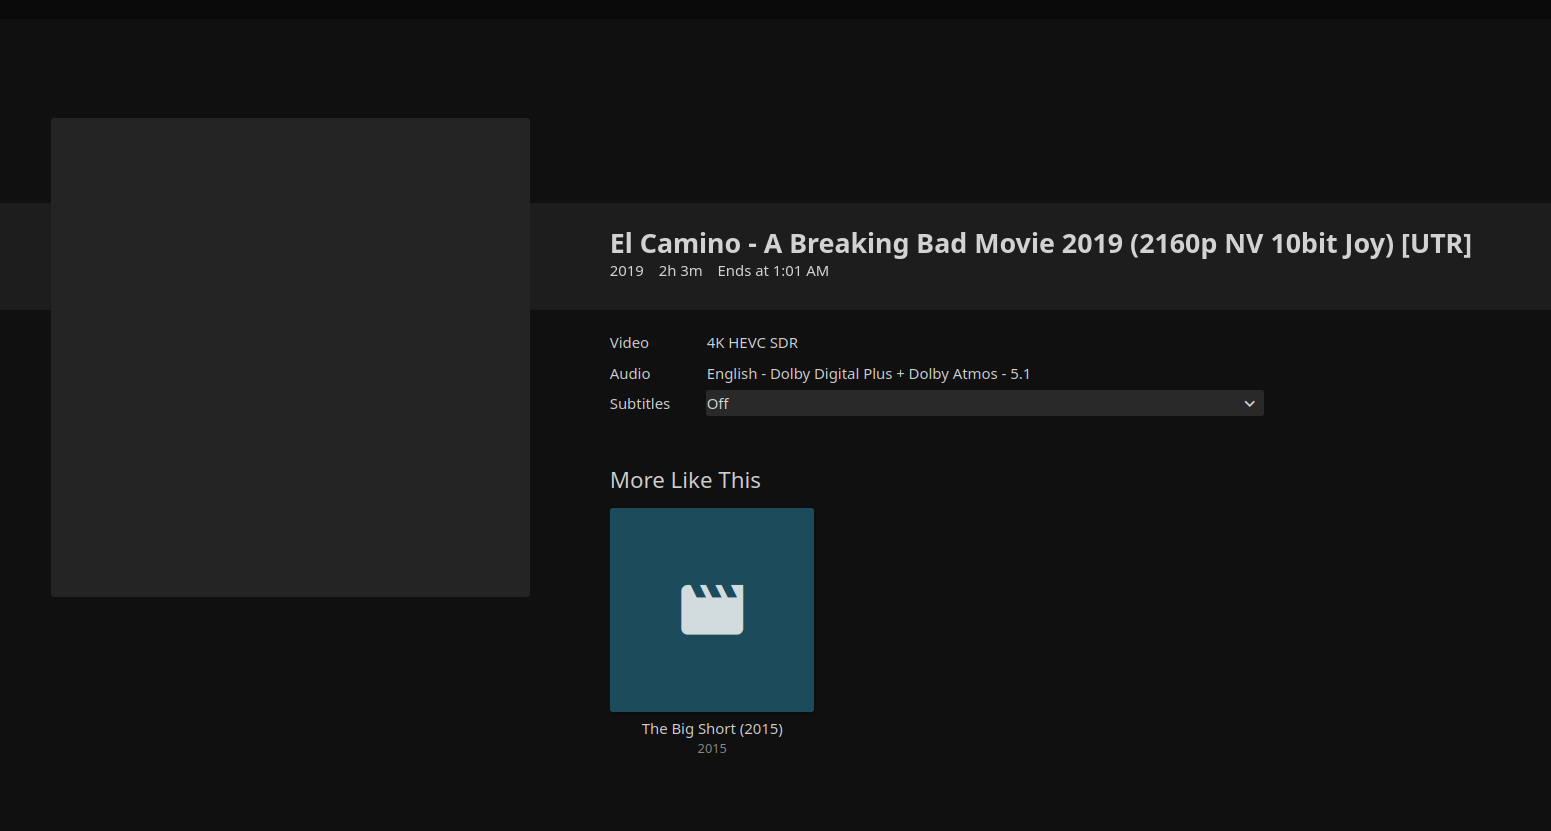The image size is (1551, 831).
Task: Click the Video label
Action: pyautogui.click(x=629, y=343)
